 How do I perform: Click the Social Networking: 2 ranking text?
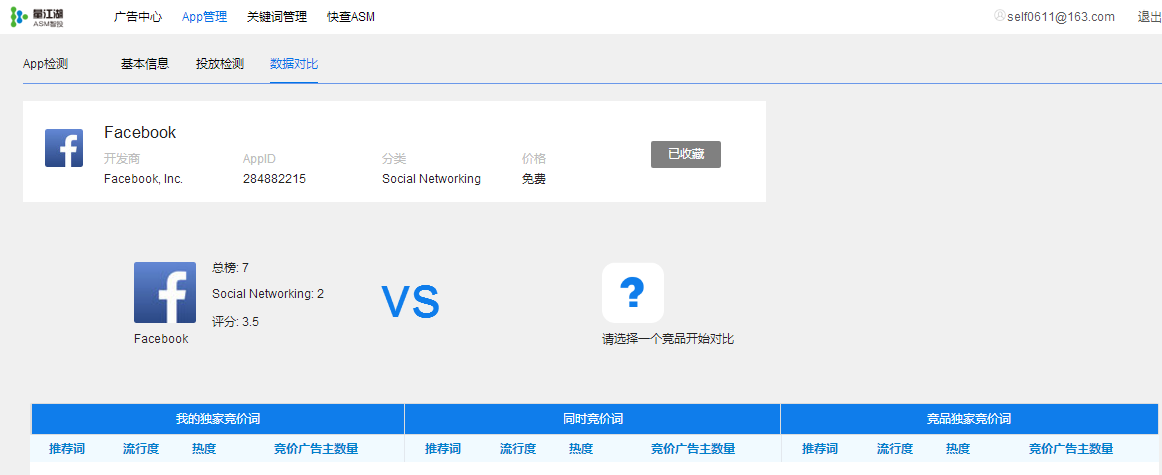tap(268, 293)
